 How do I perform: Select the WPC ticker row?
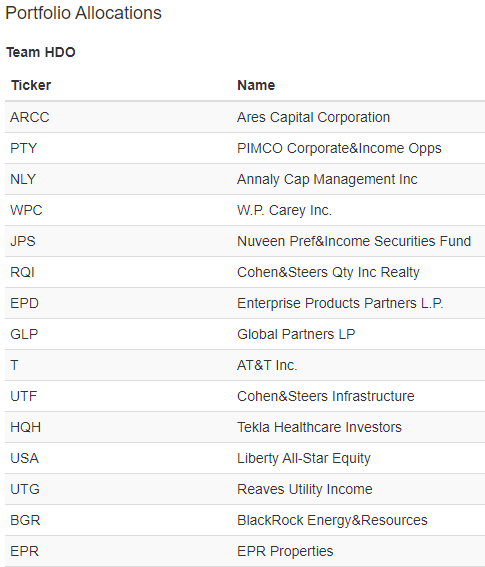tap(245, 210)
